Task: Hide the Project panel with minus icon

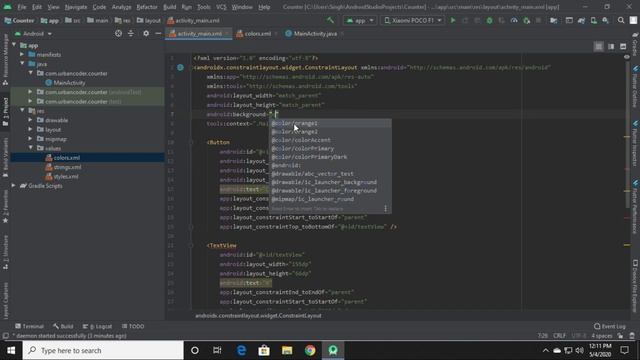Action: coord(158,33)
